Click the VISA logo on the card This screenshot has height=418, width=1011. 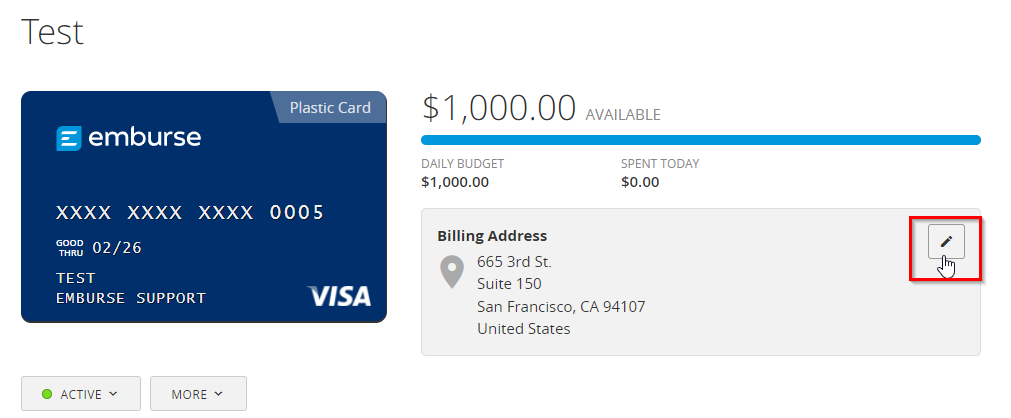(x=339, y=296)
